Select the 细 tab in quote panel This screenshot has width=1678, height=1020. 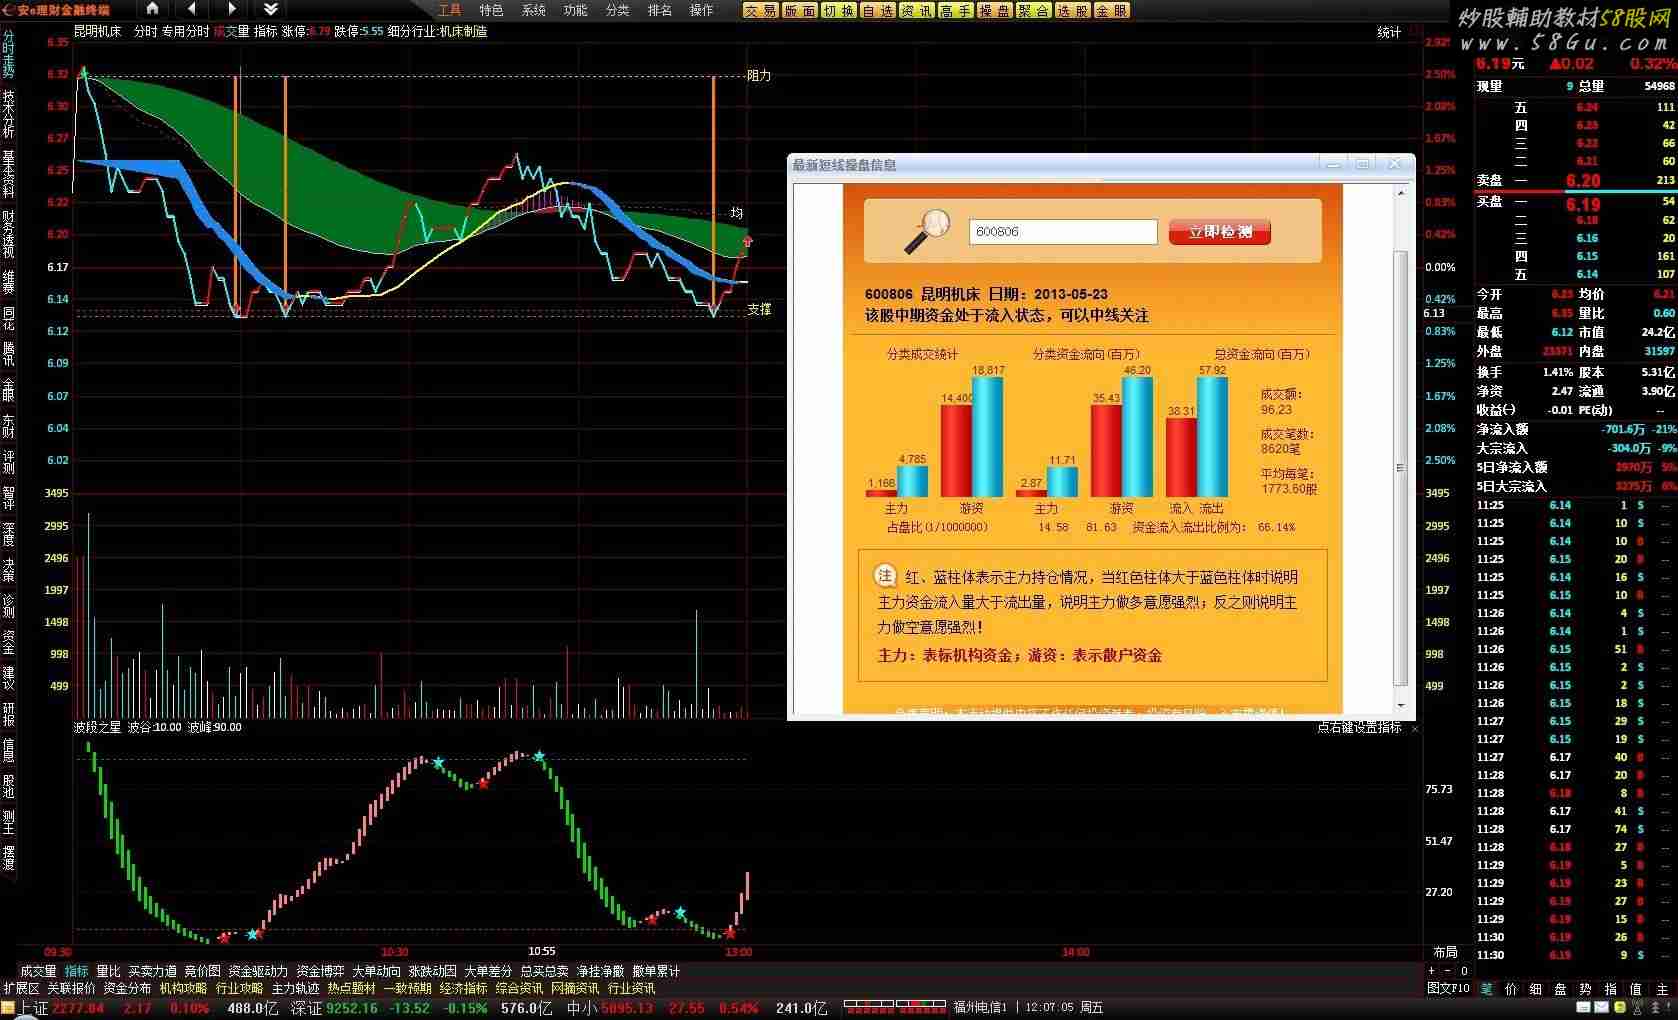point(1535,989)
